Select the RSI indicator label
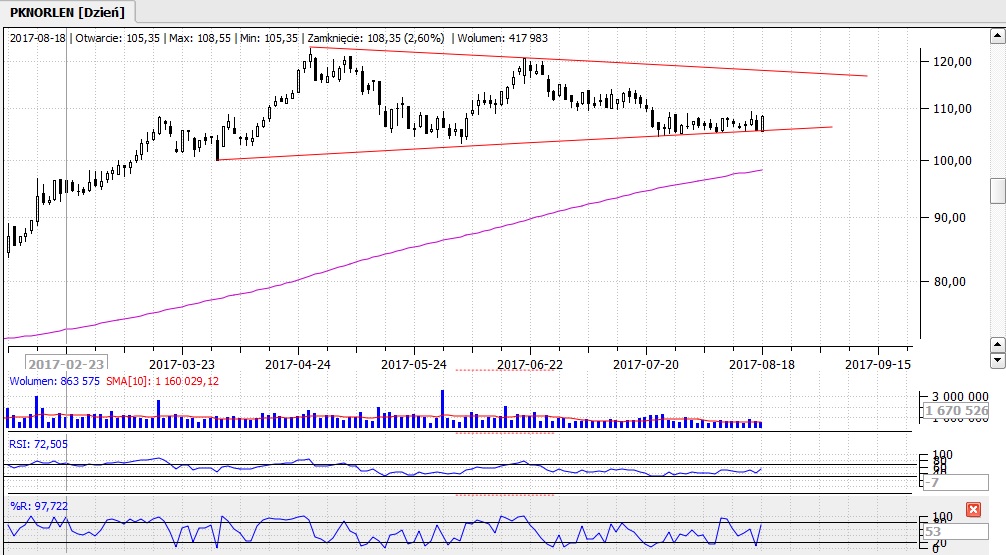Screen dimensions: 1006x555 [38, 443]
